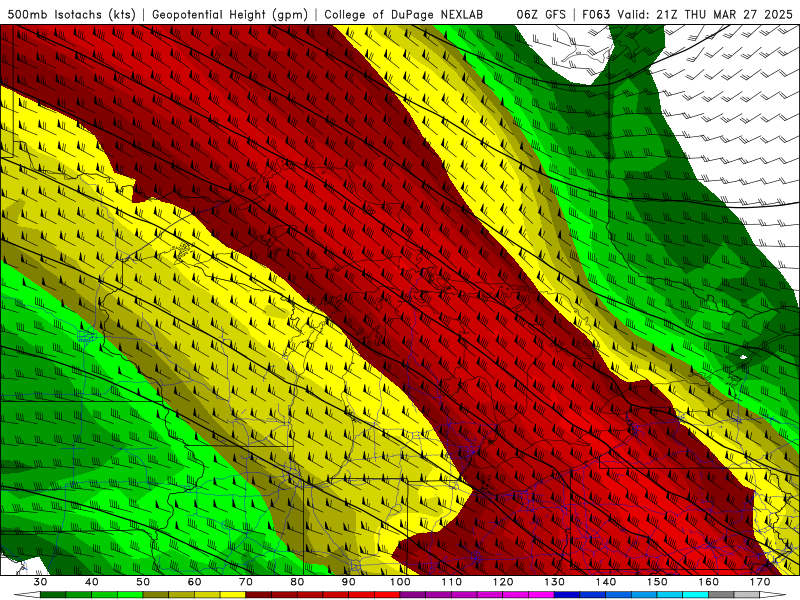This screenshot has height=600, width=800.
Task: Click the '100' label on the color scale
Action: click(x=400, y=582)
